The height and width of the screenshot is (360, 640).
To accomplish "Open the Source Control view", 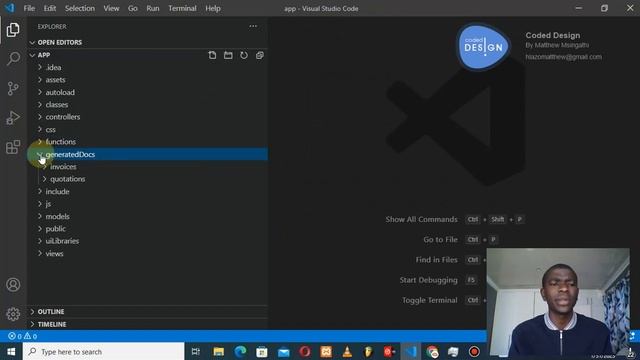I will click(x=13, y=88).
